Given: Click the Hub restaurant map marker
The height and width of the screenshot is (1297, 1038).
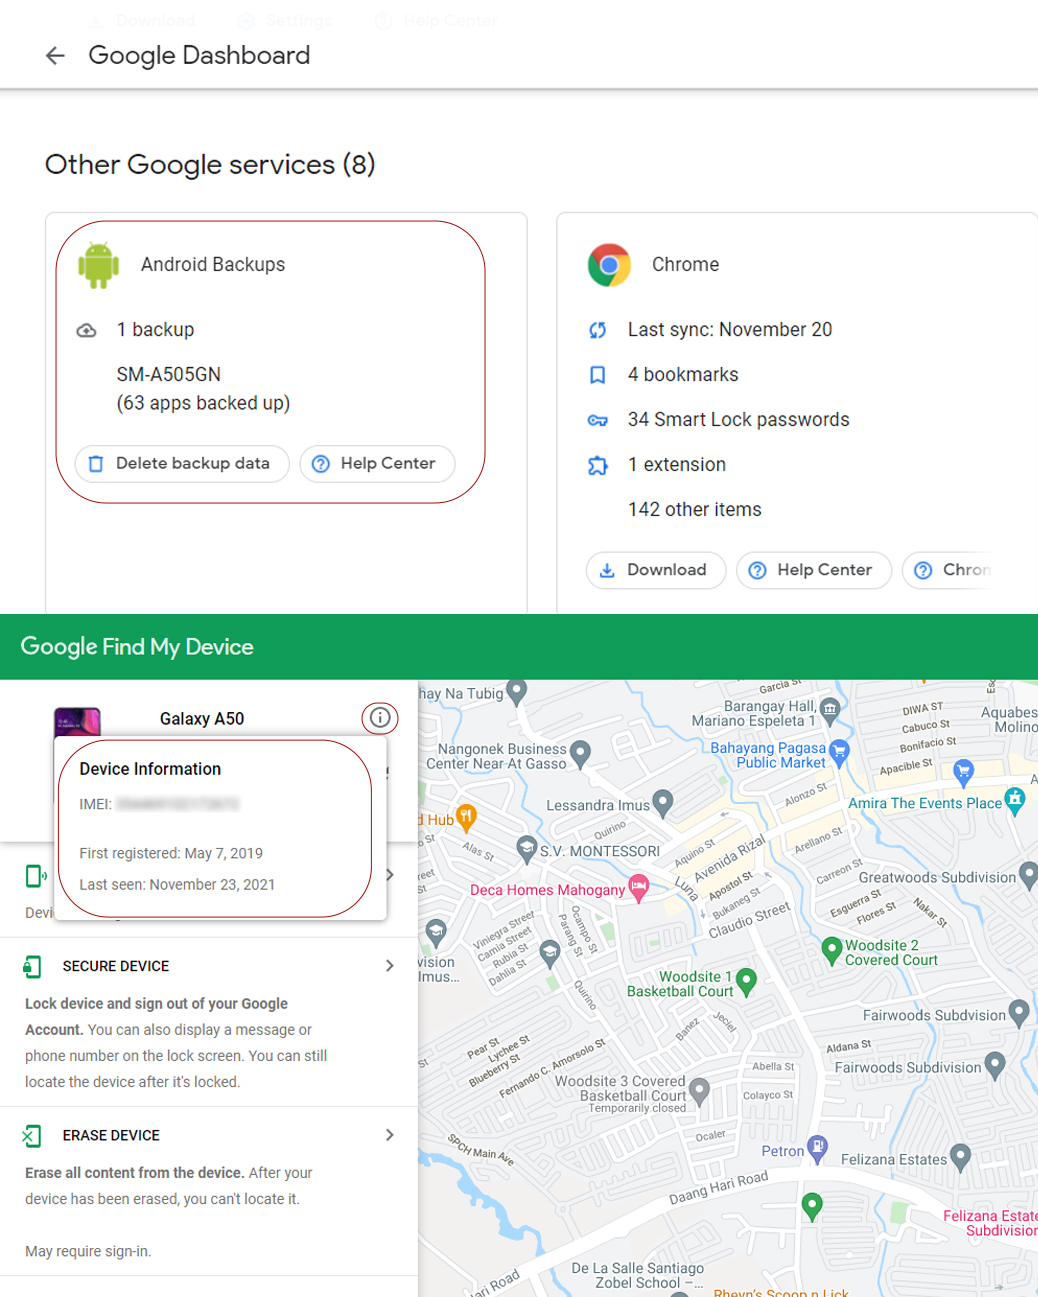Looking at the screenshot, I should [465, 817].
